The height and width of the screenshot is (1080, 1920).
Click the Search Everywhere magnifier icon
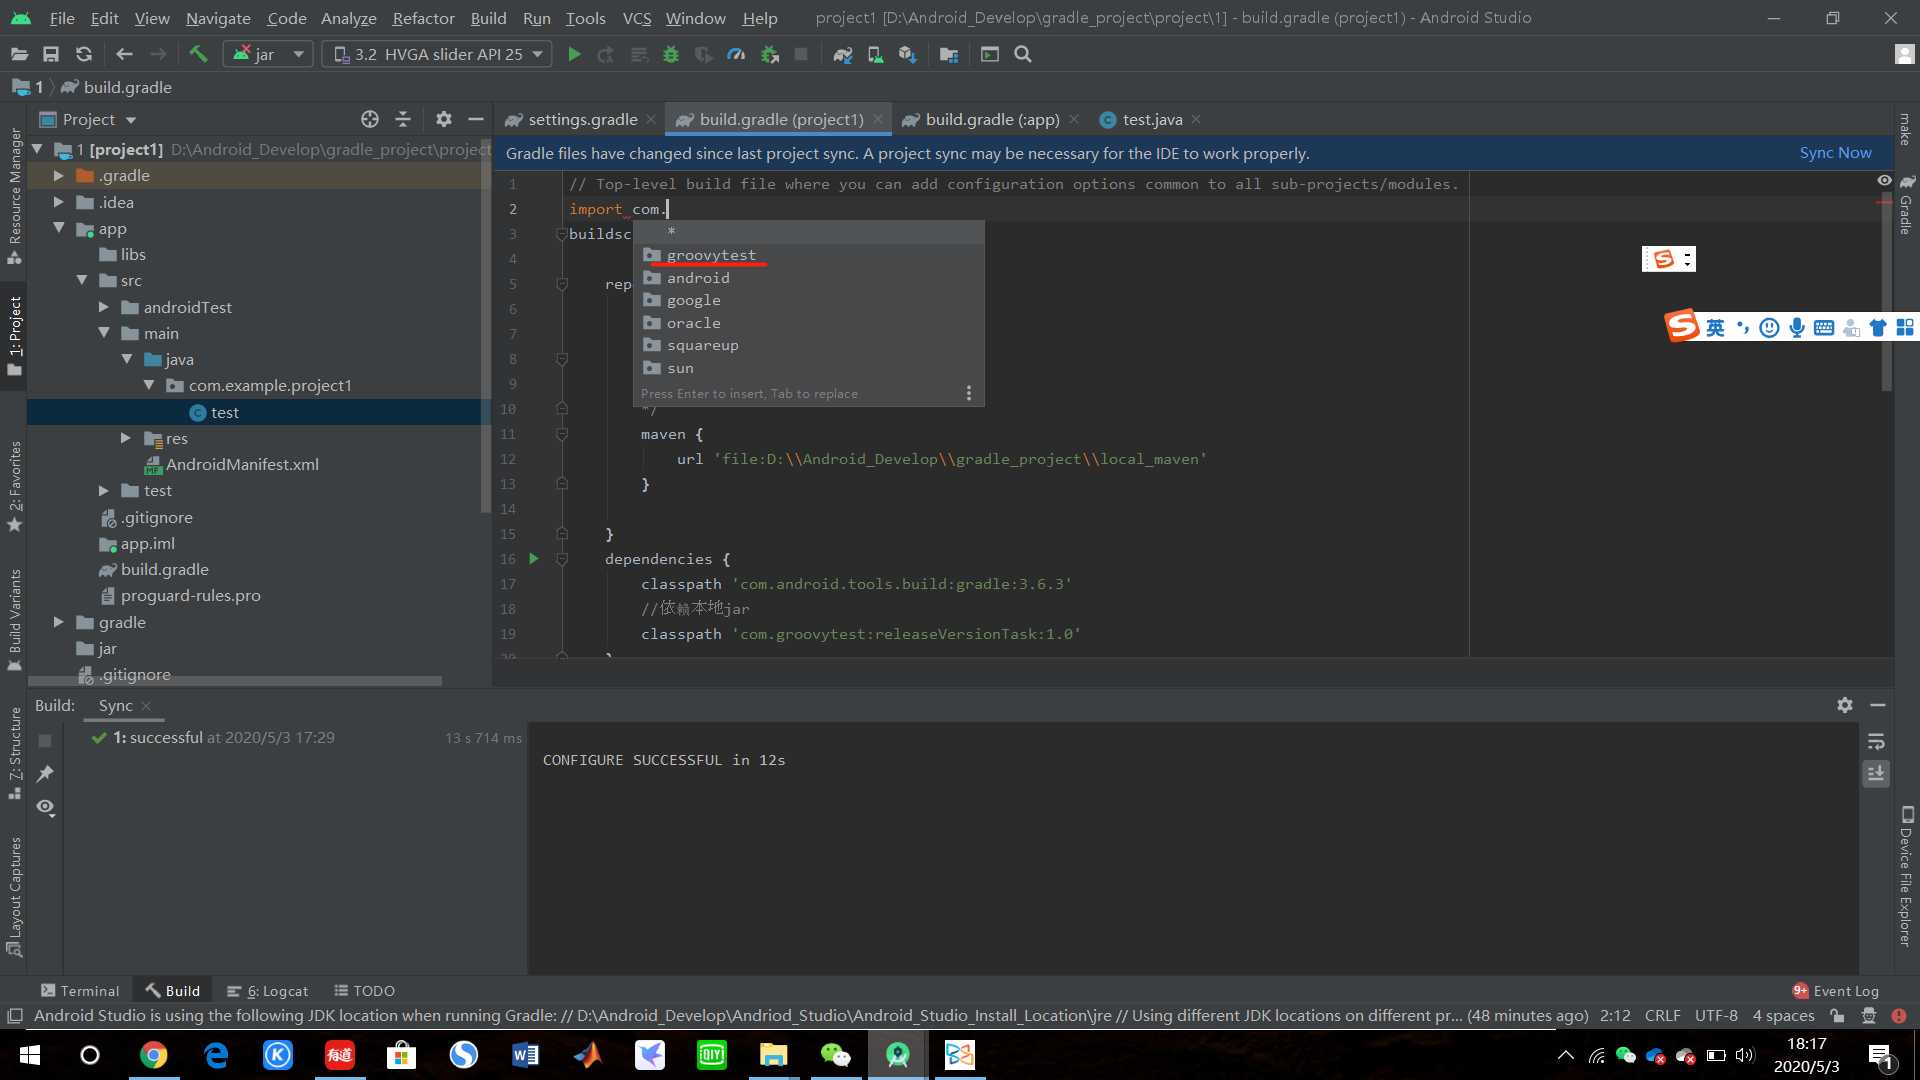(x=1023, y=54)
